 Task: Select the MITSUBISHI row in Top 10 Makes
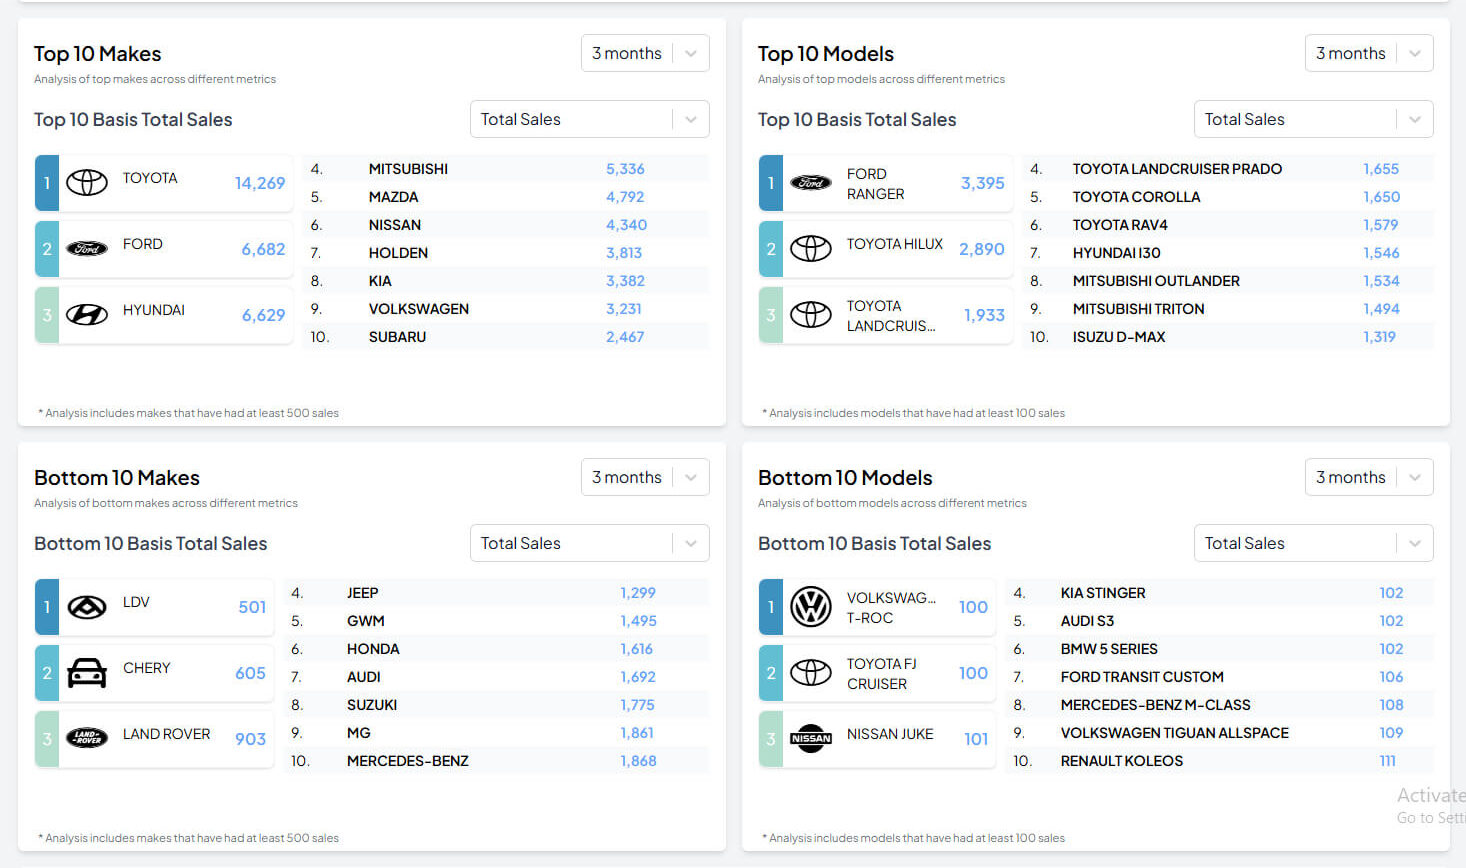click(x=506, y=169)
